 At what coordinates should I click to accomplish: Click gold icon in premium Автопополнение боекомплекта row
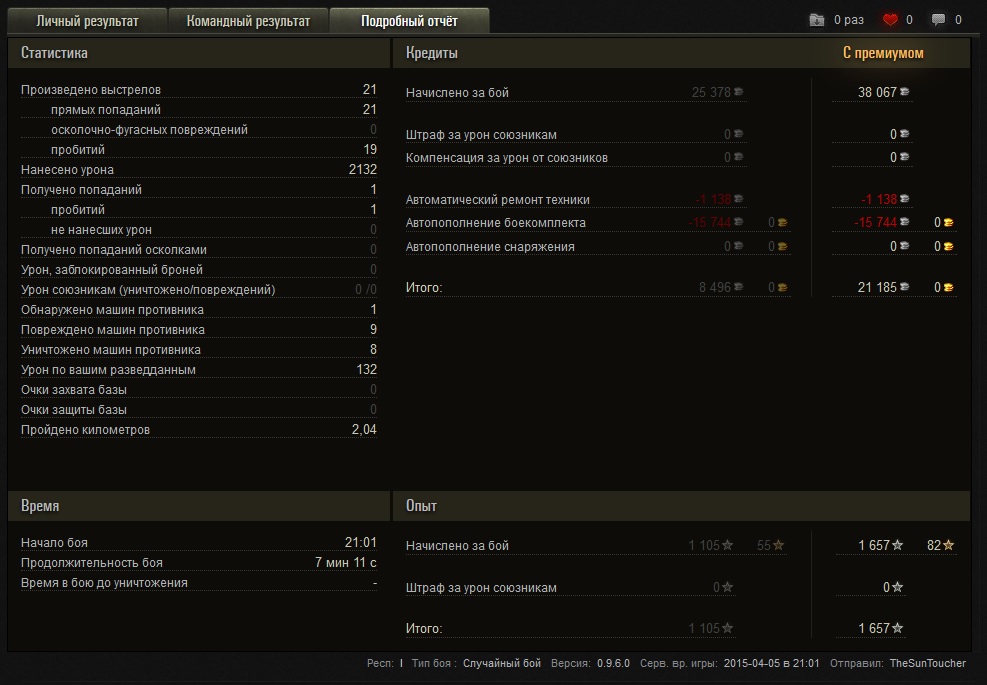tap(949, 222)
